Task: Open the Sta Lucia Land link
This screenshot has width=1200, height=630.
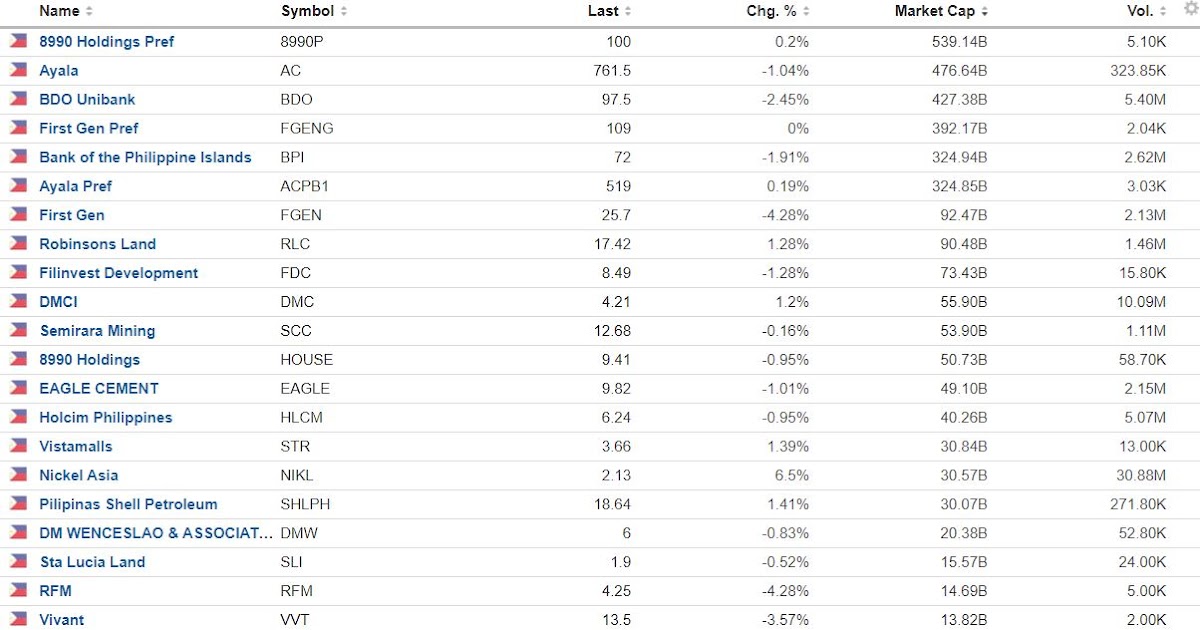Action: (x=92, y=562)
